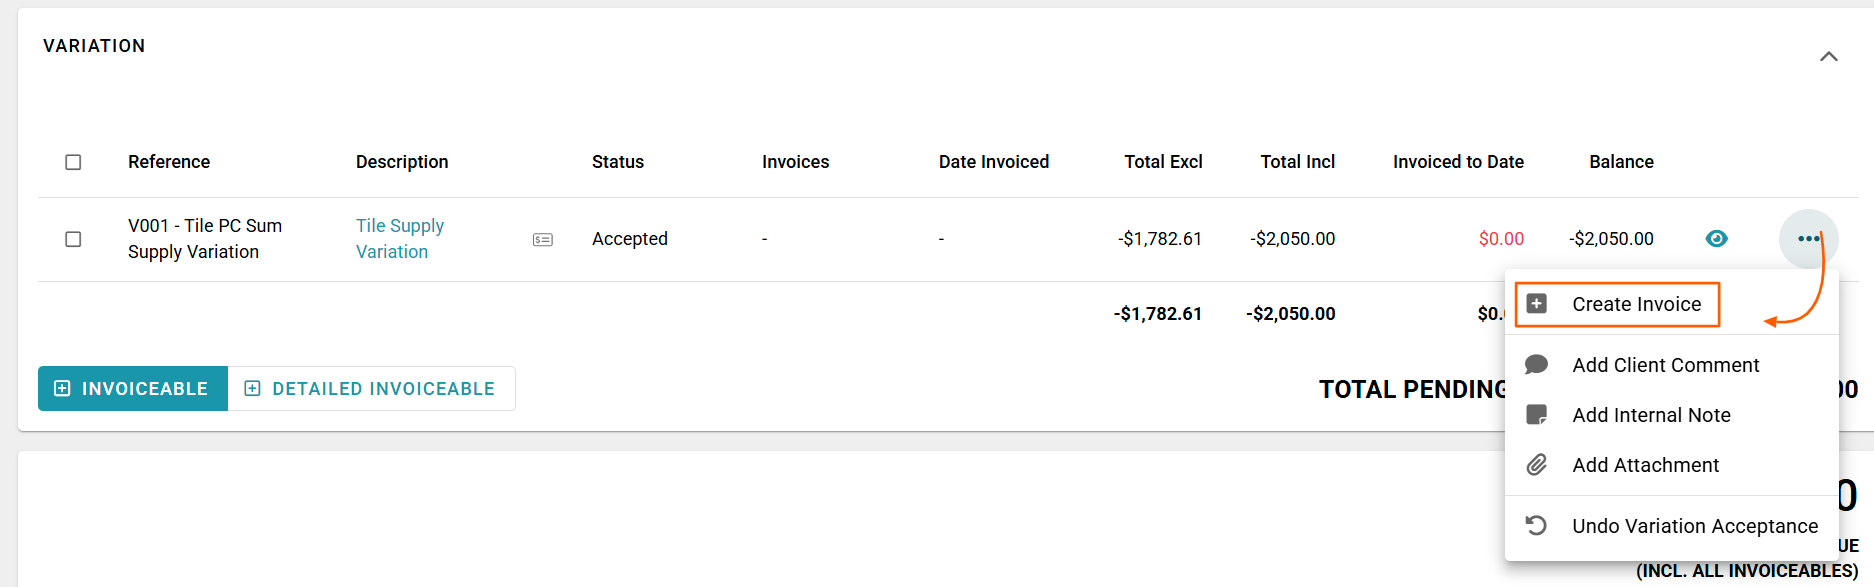Tick the select-all checkbox in header
Image resolution: width=1874 pixels, height=587 pixels.
pos(73,162)
